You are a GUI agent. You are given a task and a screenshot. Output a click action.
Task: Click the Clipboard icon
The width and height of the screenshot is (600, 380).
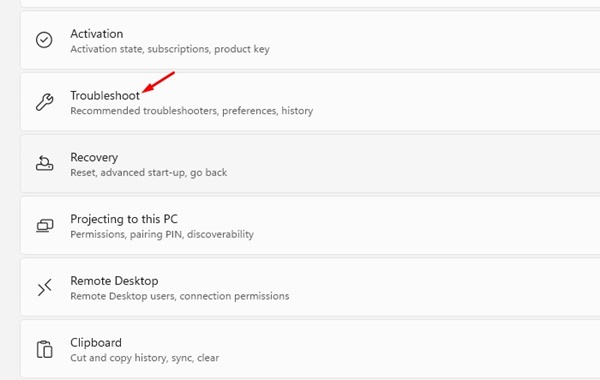pyautogui.click(x=44, y=349)
